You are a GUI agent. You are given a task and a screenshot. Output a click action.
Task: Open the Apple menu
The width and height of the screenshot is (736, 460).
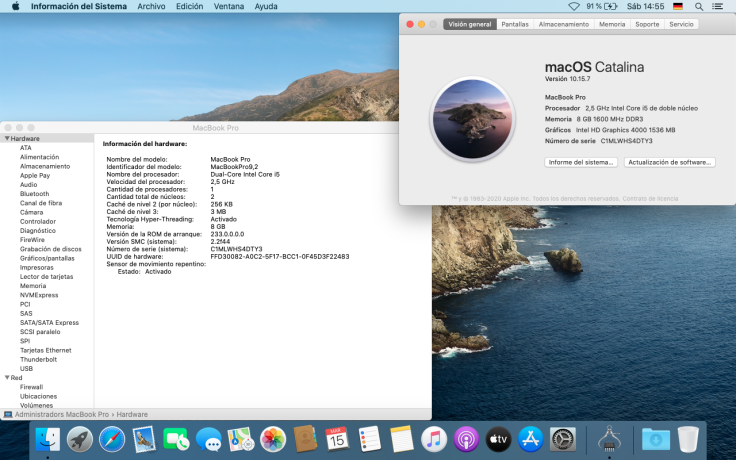tap(15, 6)
